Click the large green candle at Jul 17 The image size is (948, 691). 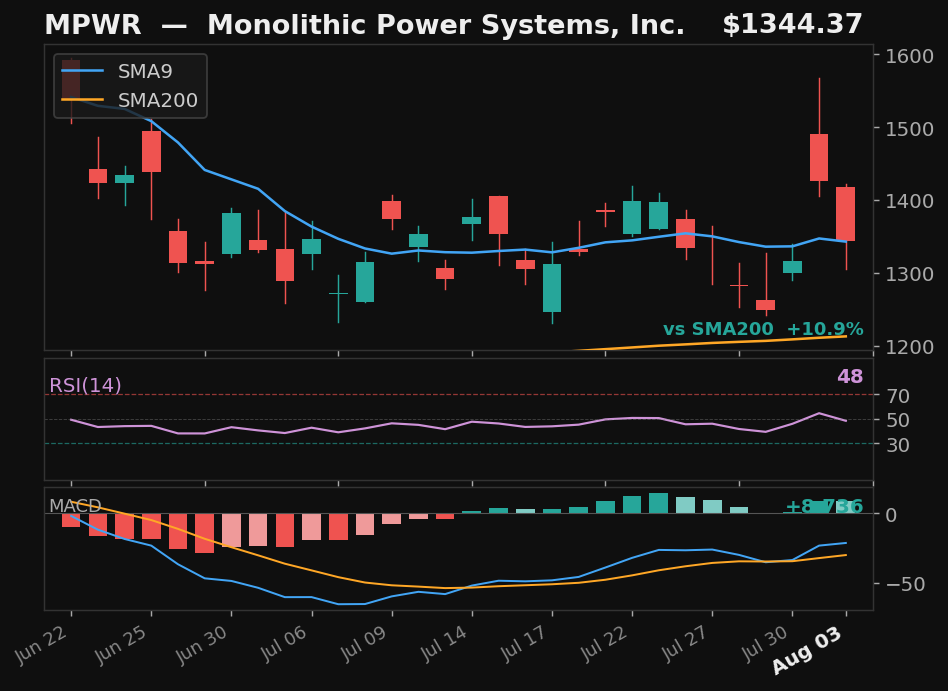point(552,288)
